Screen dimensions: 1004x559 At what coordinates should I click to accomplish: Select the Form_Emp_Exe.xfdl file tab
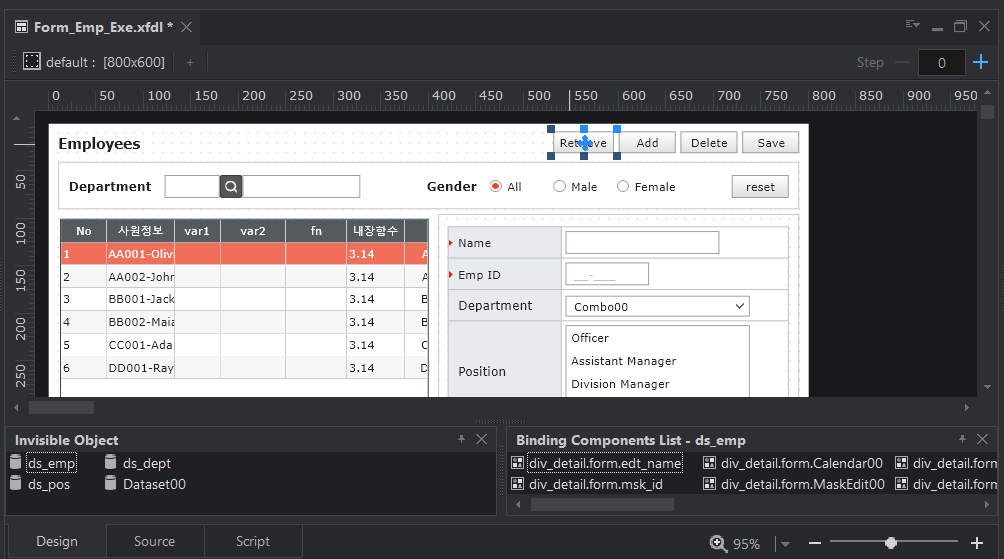coord(103,27)
